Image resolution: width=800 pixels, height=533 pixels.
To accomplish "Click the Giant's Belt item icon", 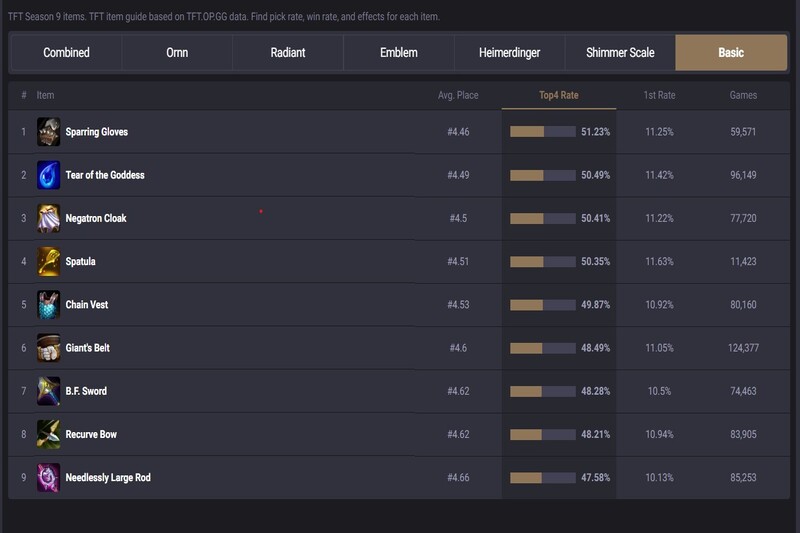I will tap(48, 348).
